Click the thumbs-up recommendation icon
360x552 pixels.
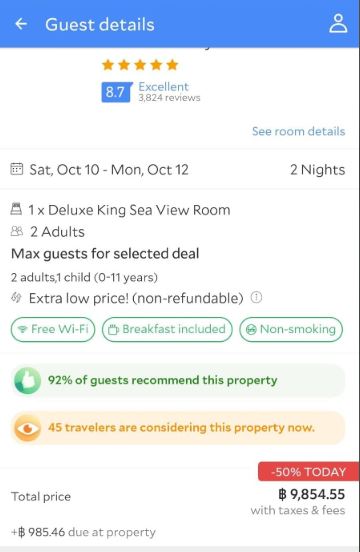tap(27, 381)
